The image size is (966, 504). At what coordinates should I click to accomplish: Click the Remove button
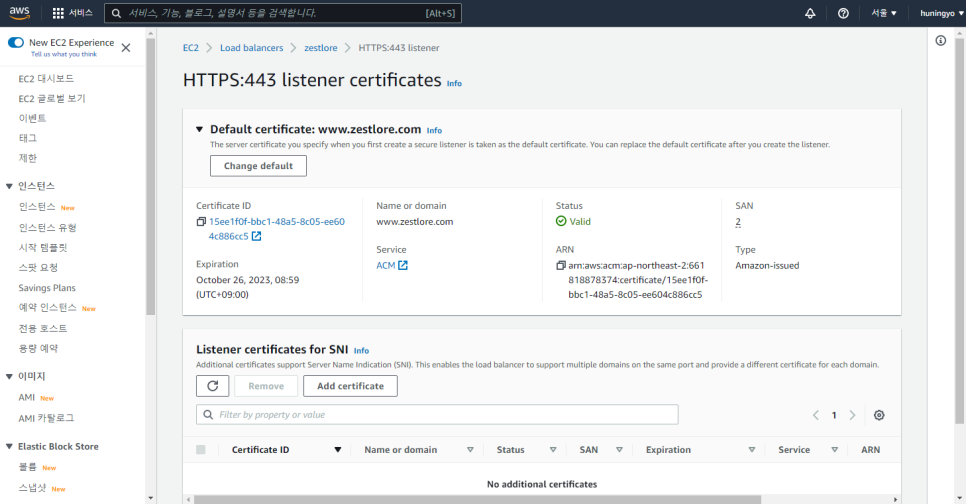[266, 386]
